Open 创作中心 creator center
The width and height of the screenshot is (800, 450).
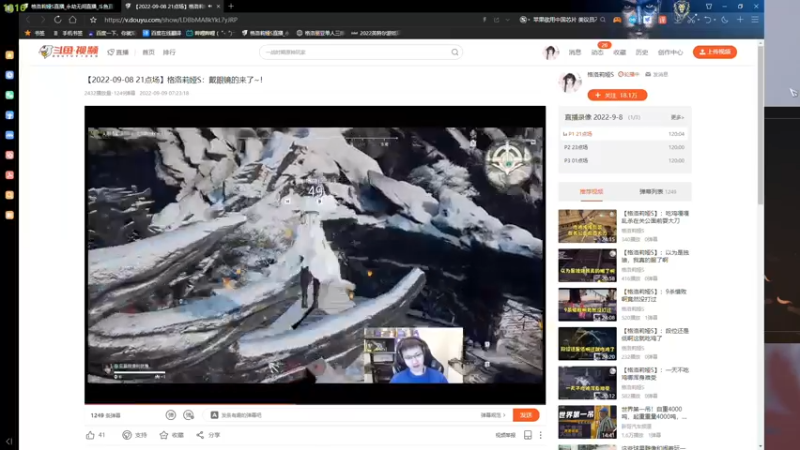(x=670, y=52)
